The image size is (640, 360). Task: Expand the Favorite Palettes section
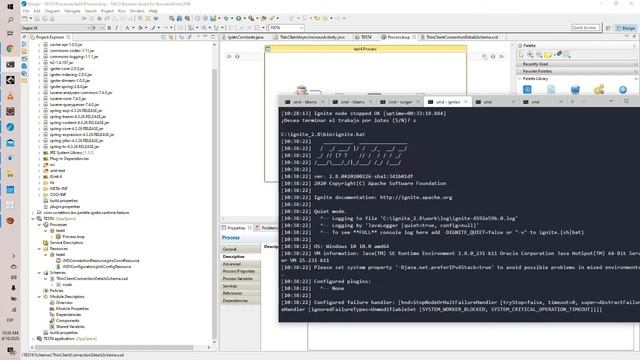pyautogui.click(x=577, y=71)
